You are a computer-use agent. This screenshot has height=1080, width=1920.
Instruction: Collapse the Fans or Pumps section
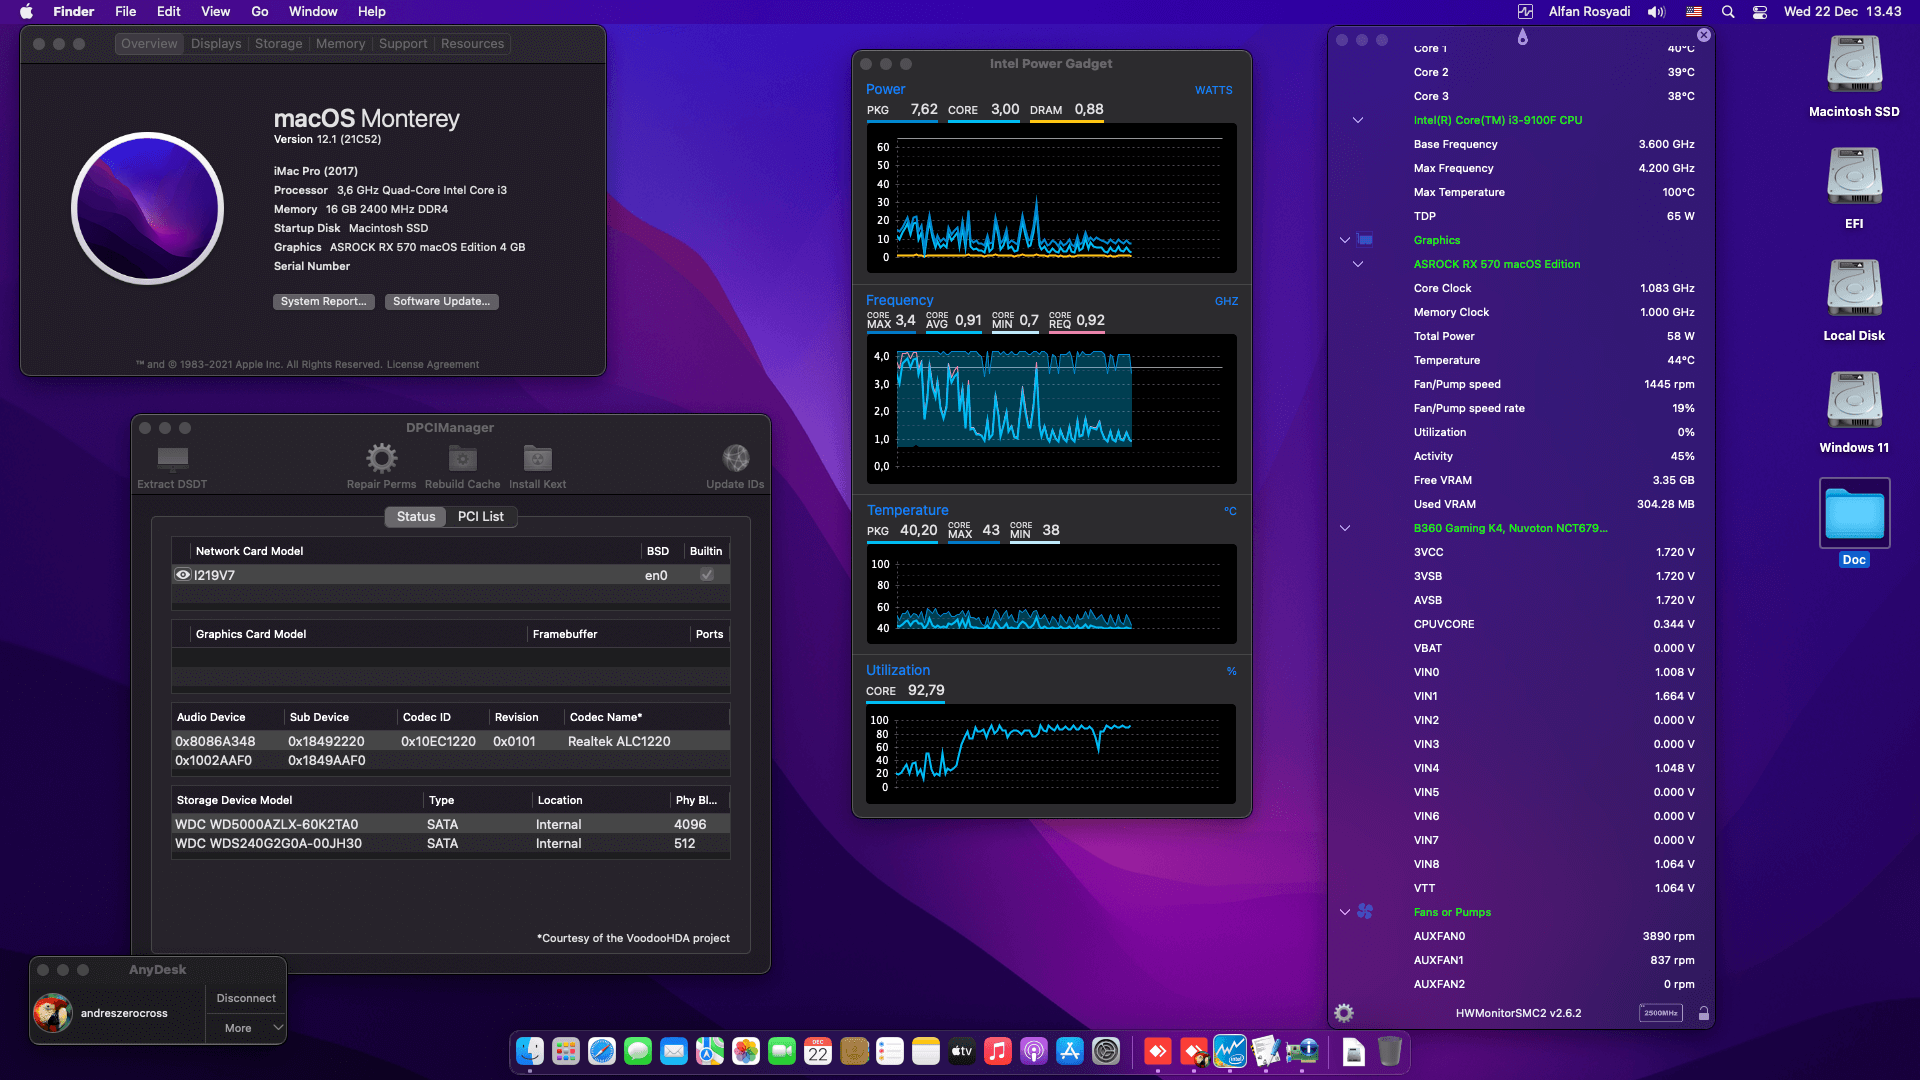[1345, 912]
